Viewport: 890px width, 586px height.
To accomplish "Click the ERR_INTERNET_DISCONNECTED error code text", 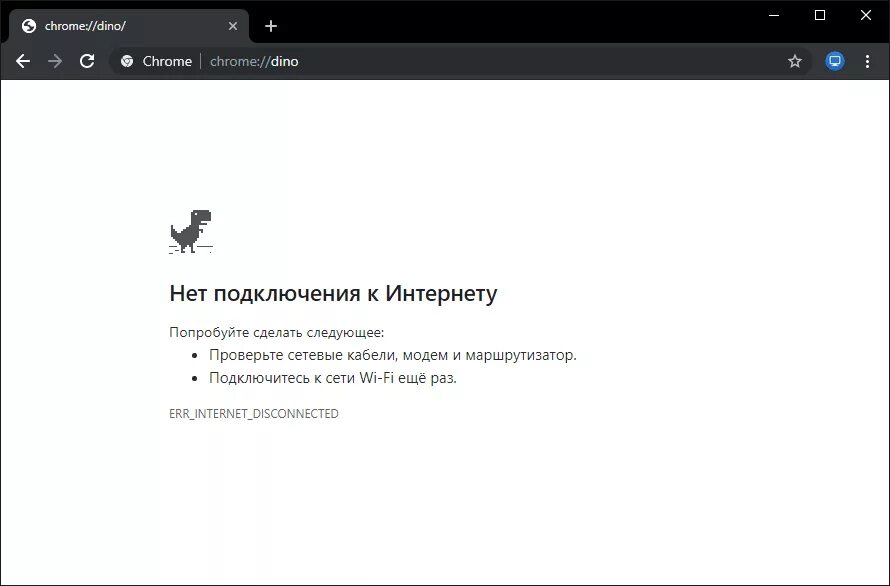I will (x=254, y=413).
